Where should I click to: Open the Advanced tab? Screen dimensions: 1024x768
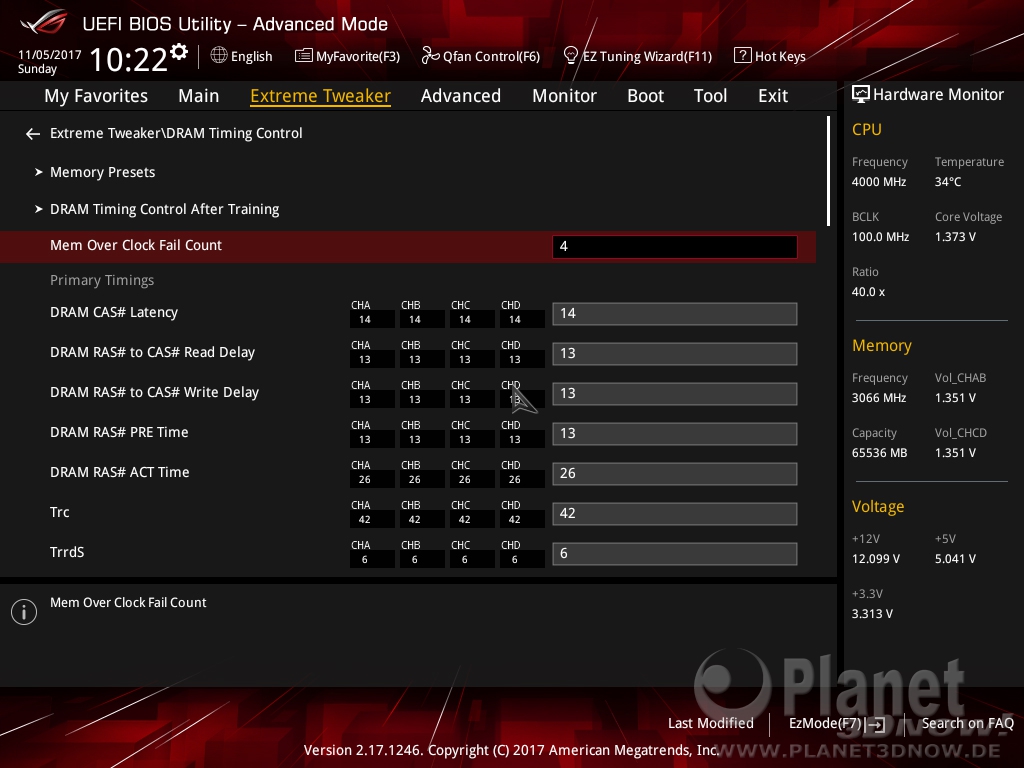coord(461,96)
